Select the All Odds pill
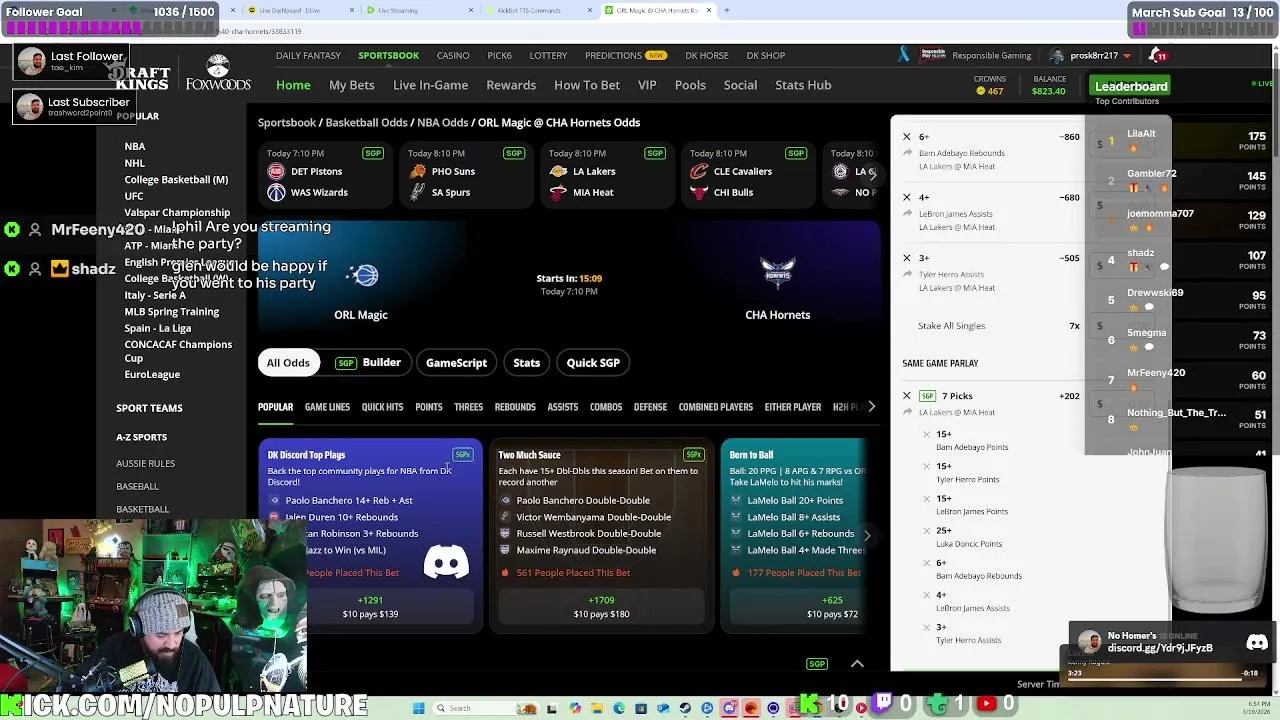This screenshot has width=1280, height=720. pos(288,363)
